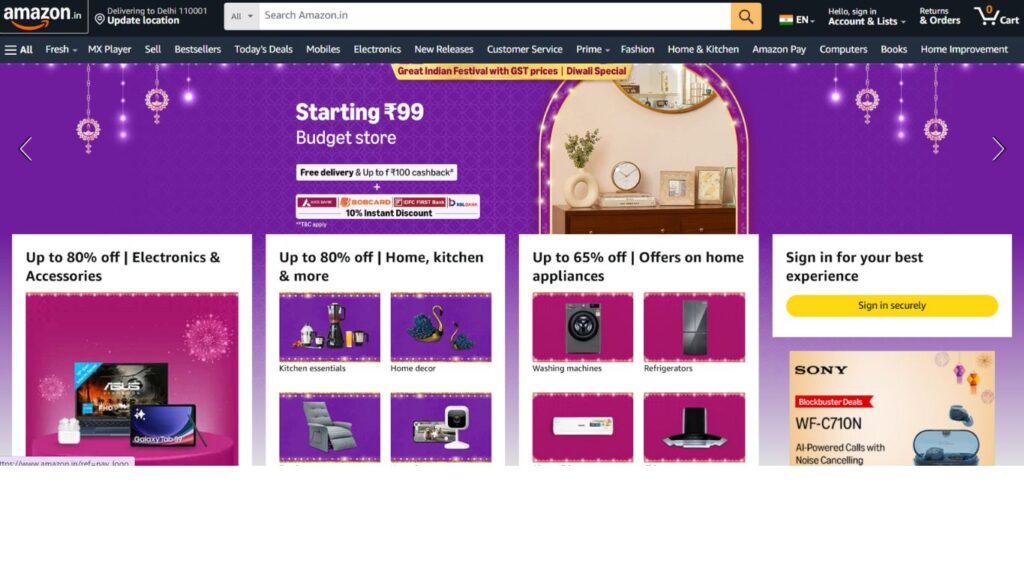
Task: Go to previous banner slide arrow
Action: click(x=25, y=149)
